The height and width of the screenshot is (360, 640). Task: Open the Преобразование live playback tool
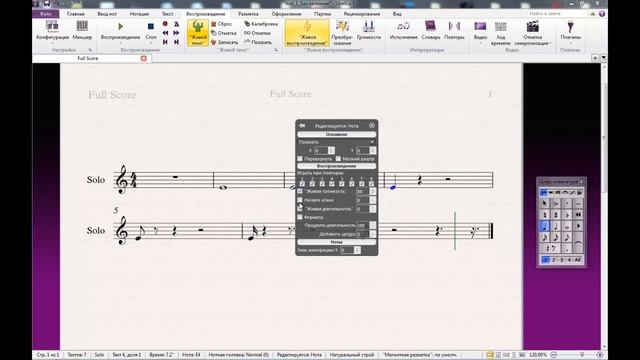point(342,33)
